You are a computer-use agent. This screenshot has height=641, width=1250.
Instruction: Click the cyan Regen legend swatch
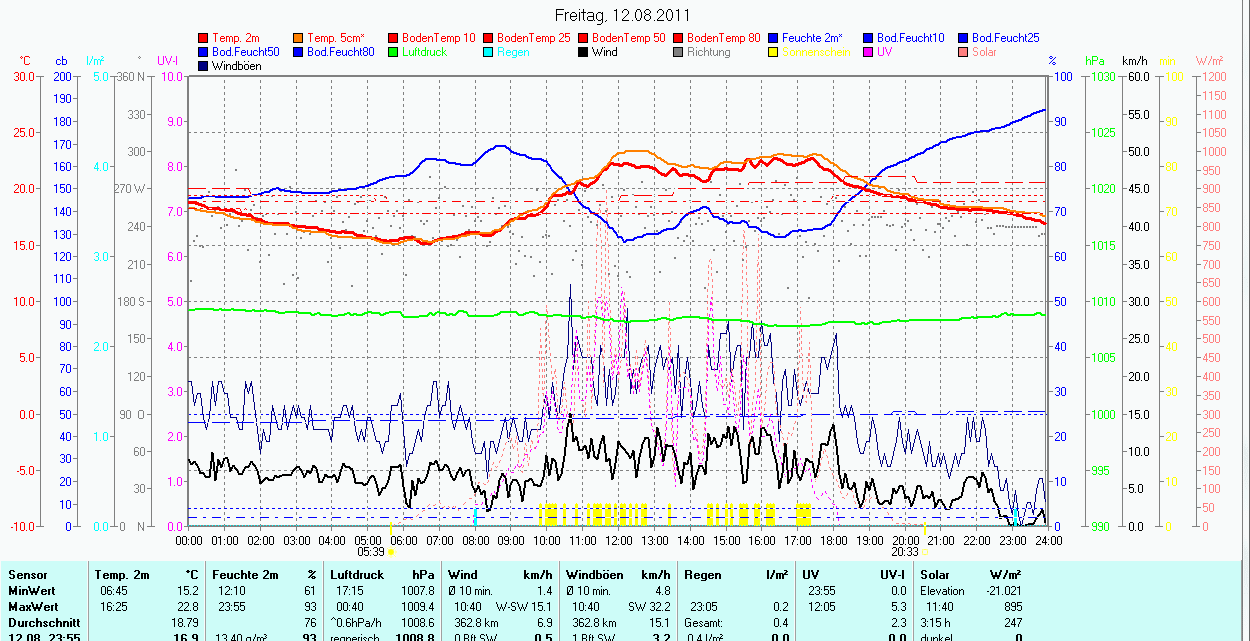tap(487, 52)
